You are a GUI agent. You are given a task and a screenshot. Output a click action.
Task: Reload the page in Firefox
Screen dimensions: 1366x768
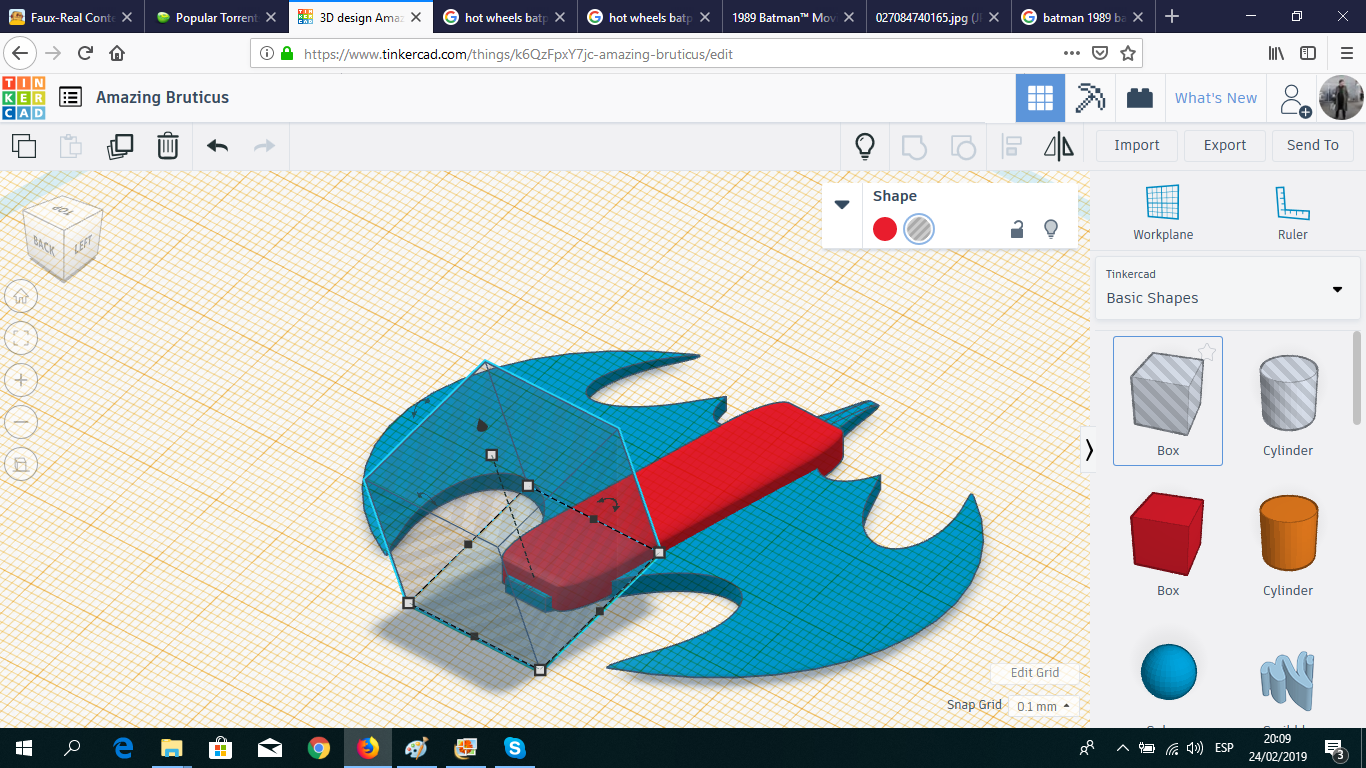coord(85,54)
